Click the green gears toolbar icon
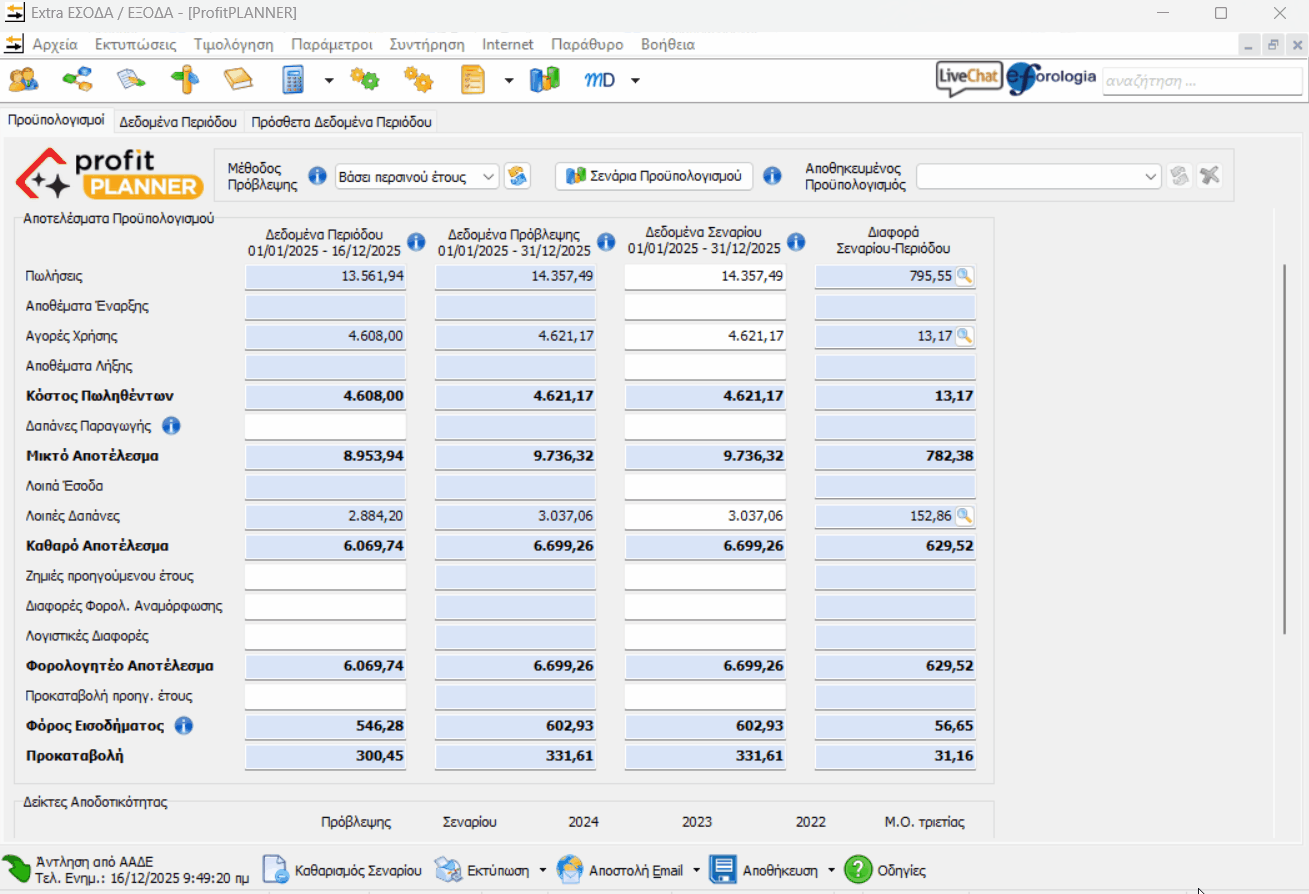 pos(364,80)
